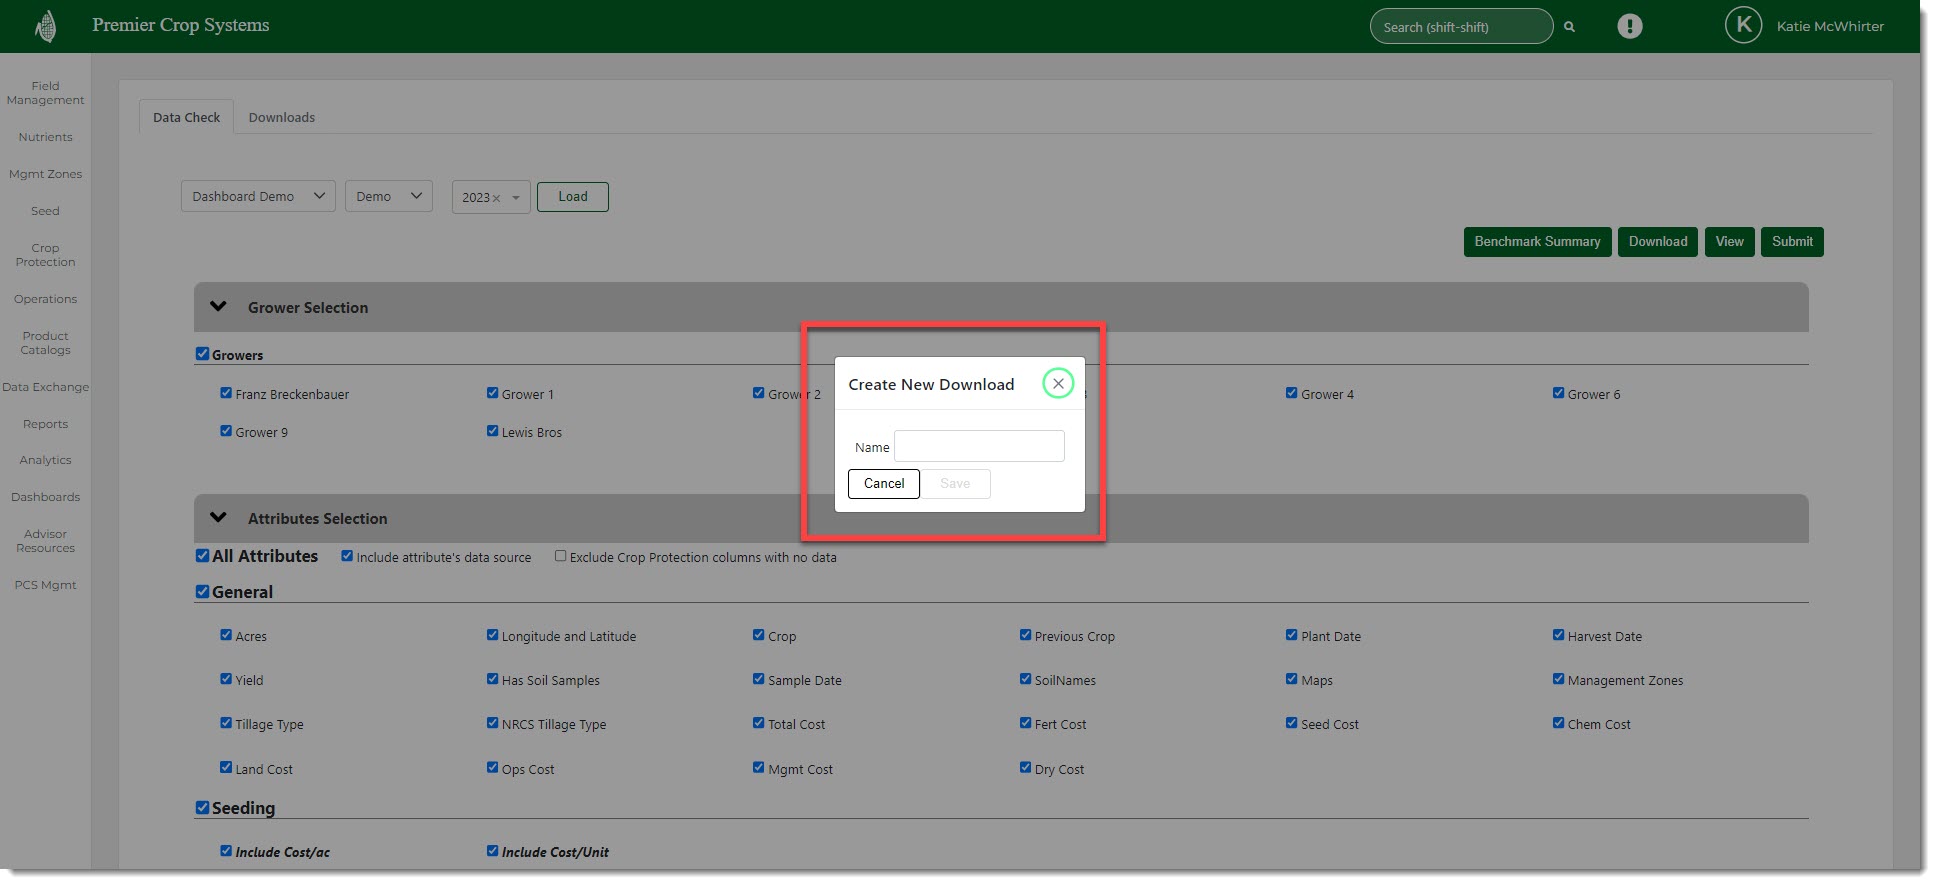
Task: Click the Name input field
Action: [978, 447]
